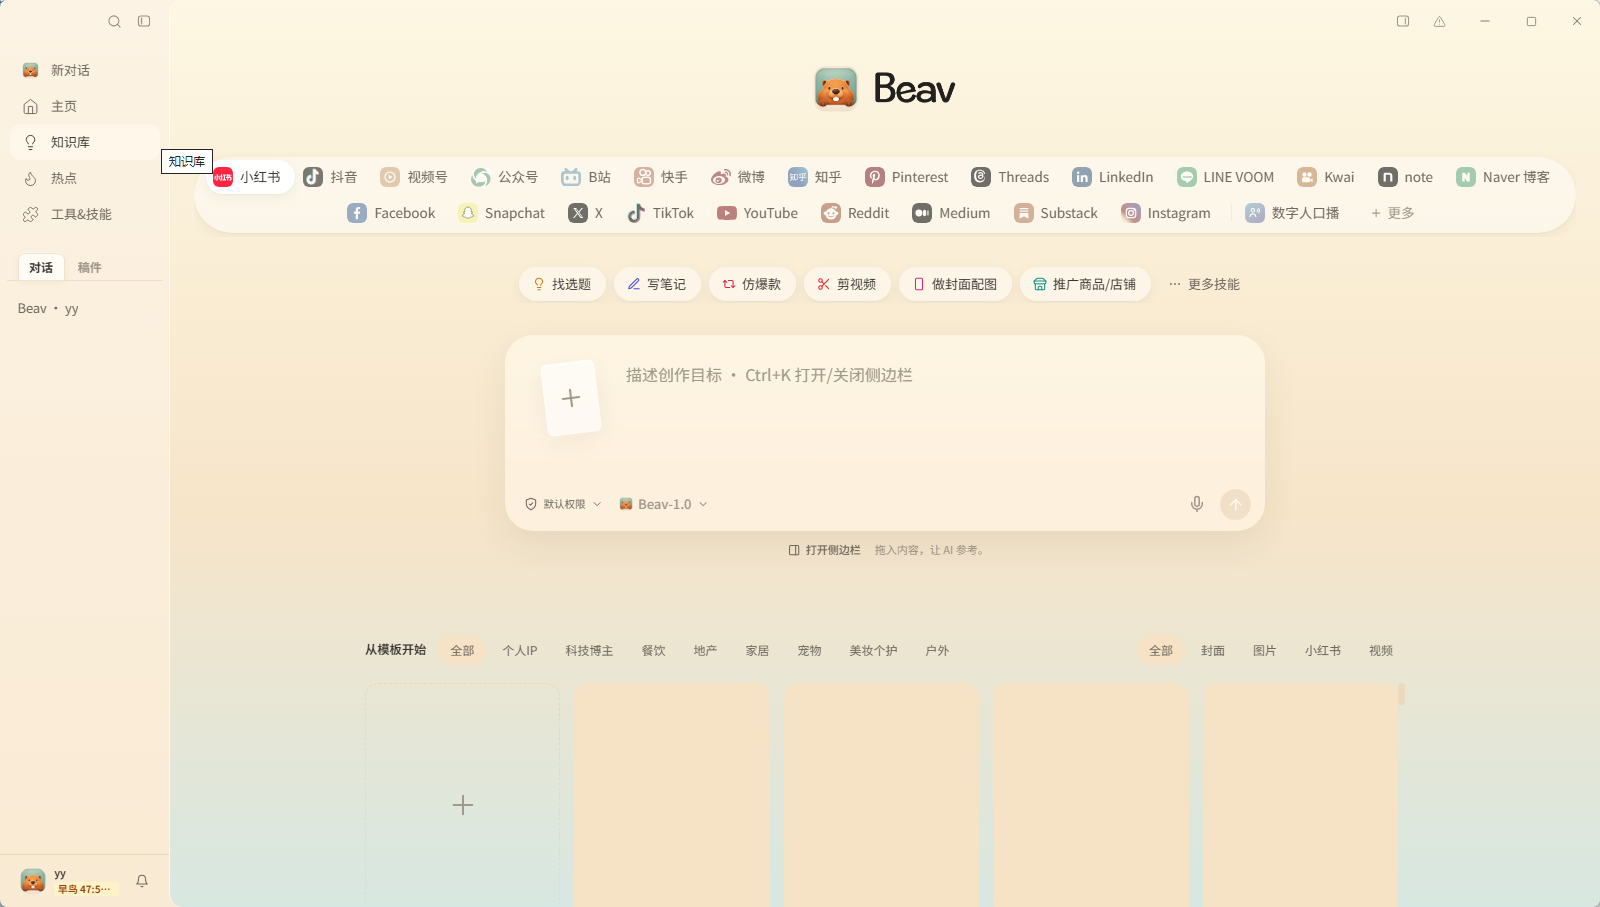Click the 推广商品/店铺 button
The image size is (1600, 907).
1085,284
